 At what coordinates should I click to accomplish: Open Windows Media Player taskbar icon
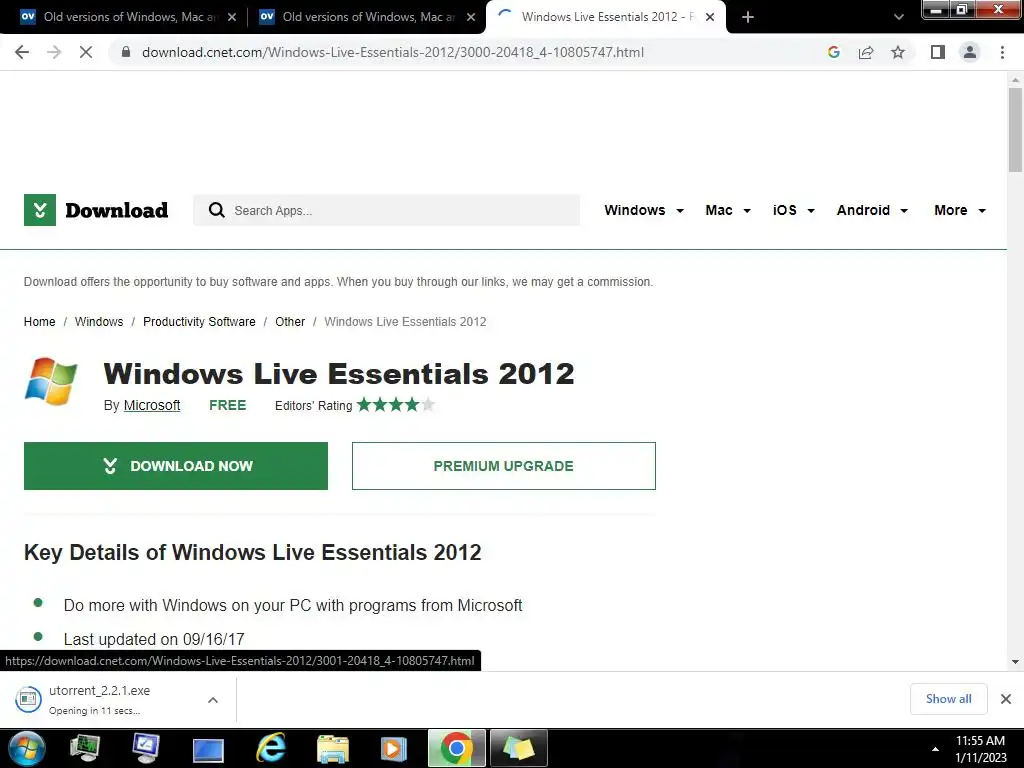393,748
